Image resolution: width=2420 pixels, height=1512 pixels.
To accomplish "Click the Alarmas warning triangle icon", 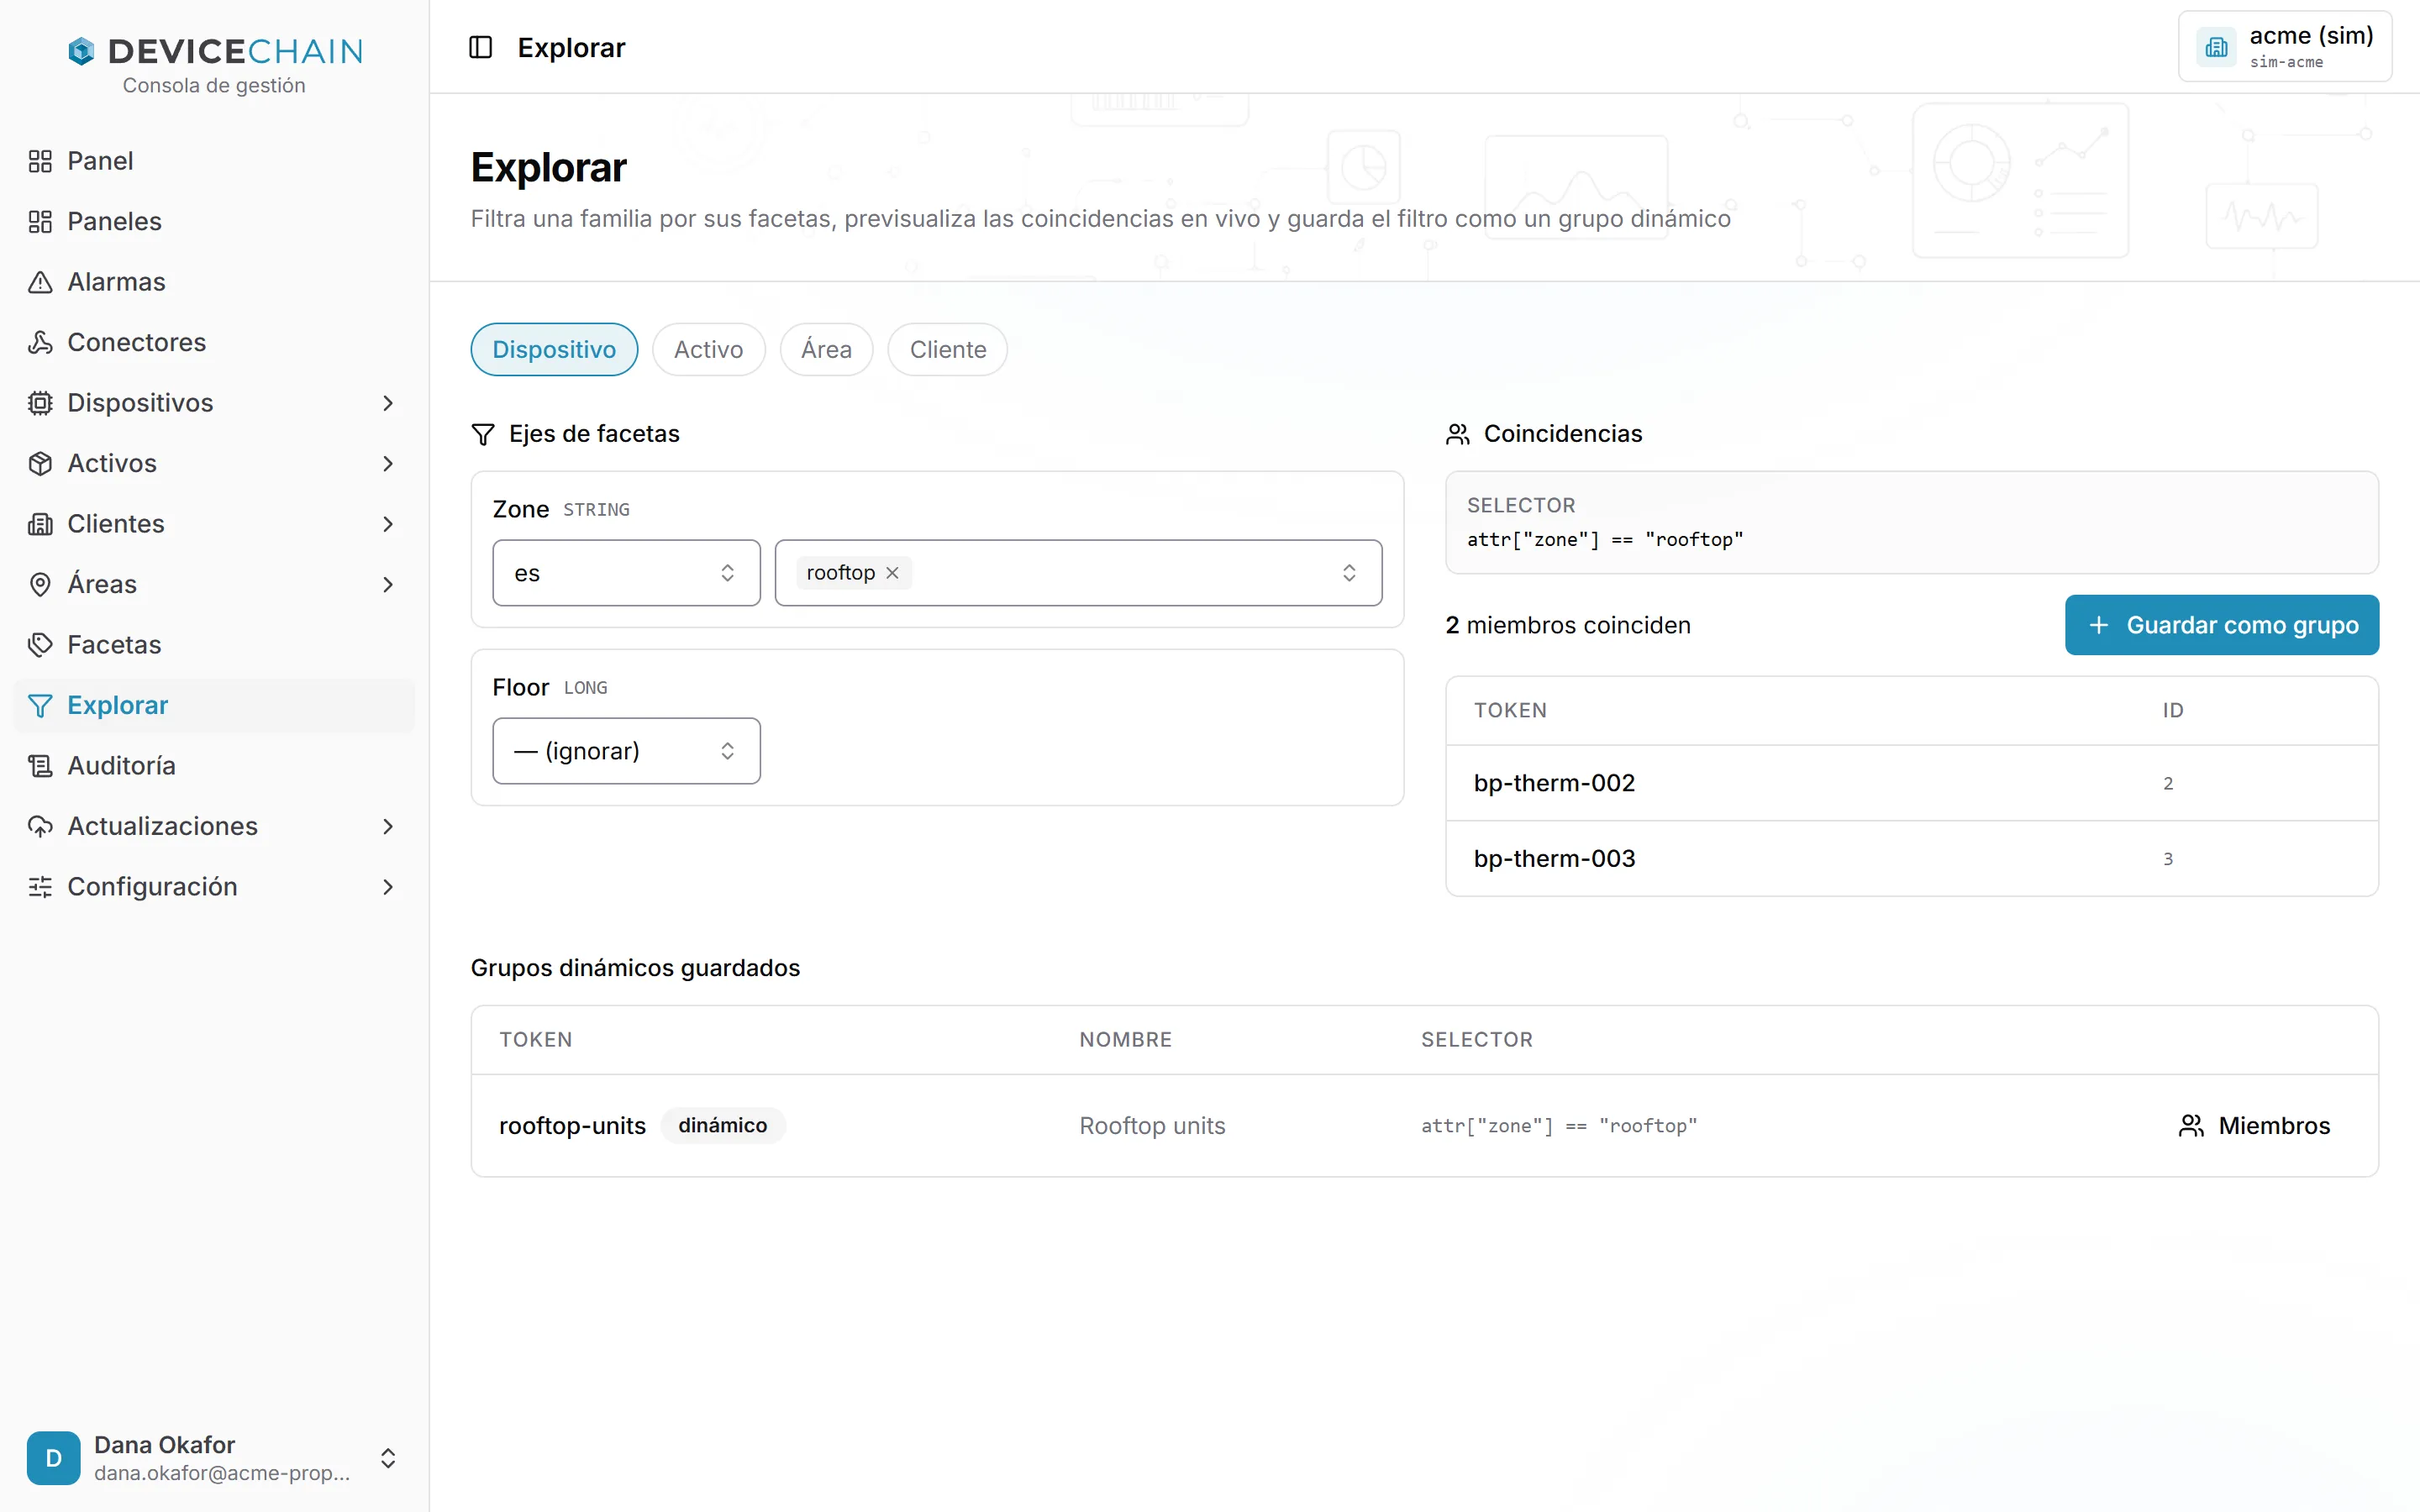I will [x=40, y=282].
